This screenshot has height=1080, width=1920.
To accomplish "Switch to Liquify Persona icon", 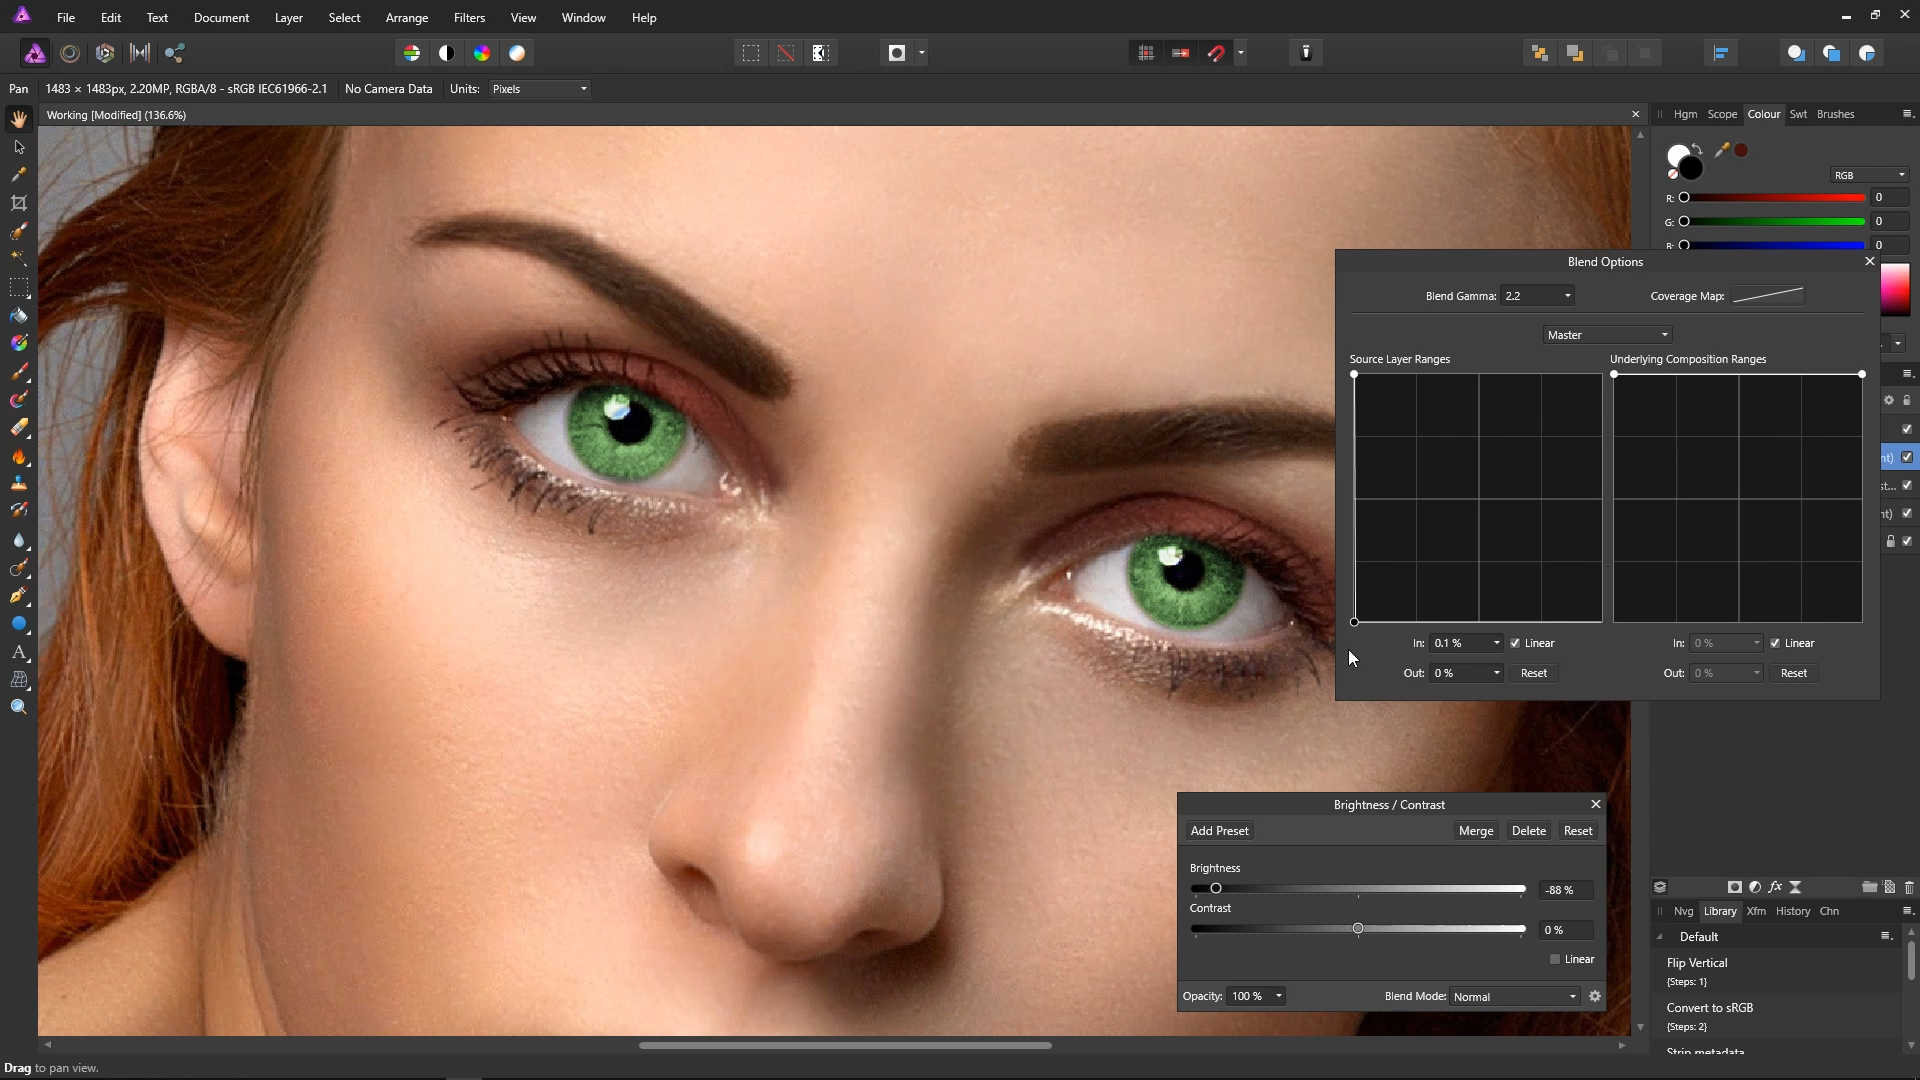I will (70, 53).
